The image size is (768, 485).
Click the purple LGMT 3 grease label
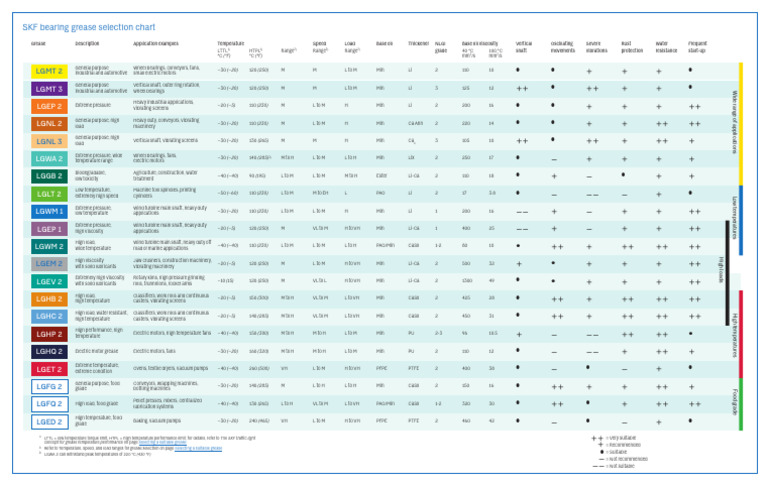pyautogui.click(x=49, y=89)
